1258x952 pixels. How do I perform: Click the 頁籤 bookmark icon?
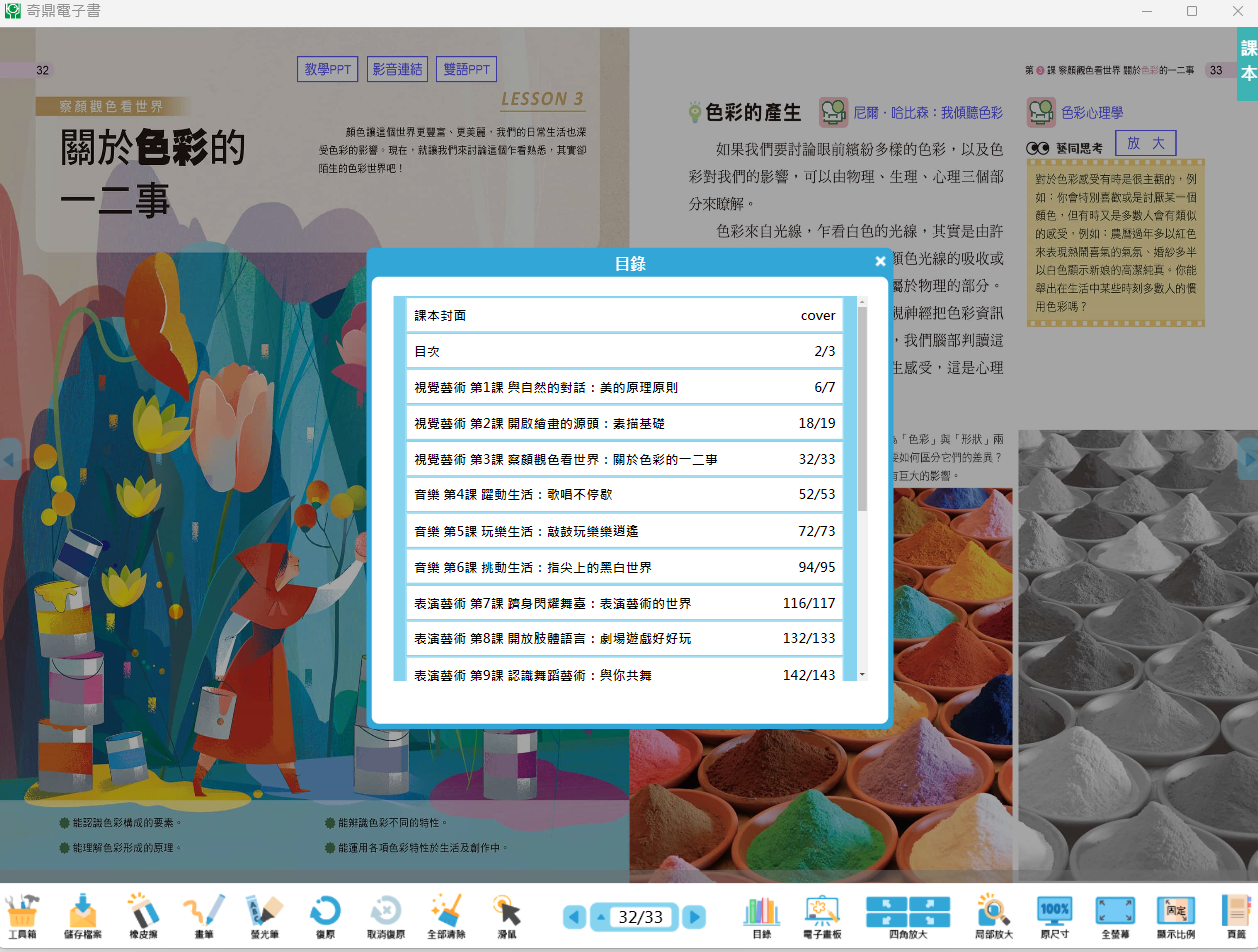(1237, 915)
